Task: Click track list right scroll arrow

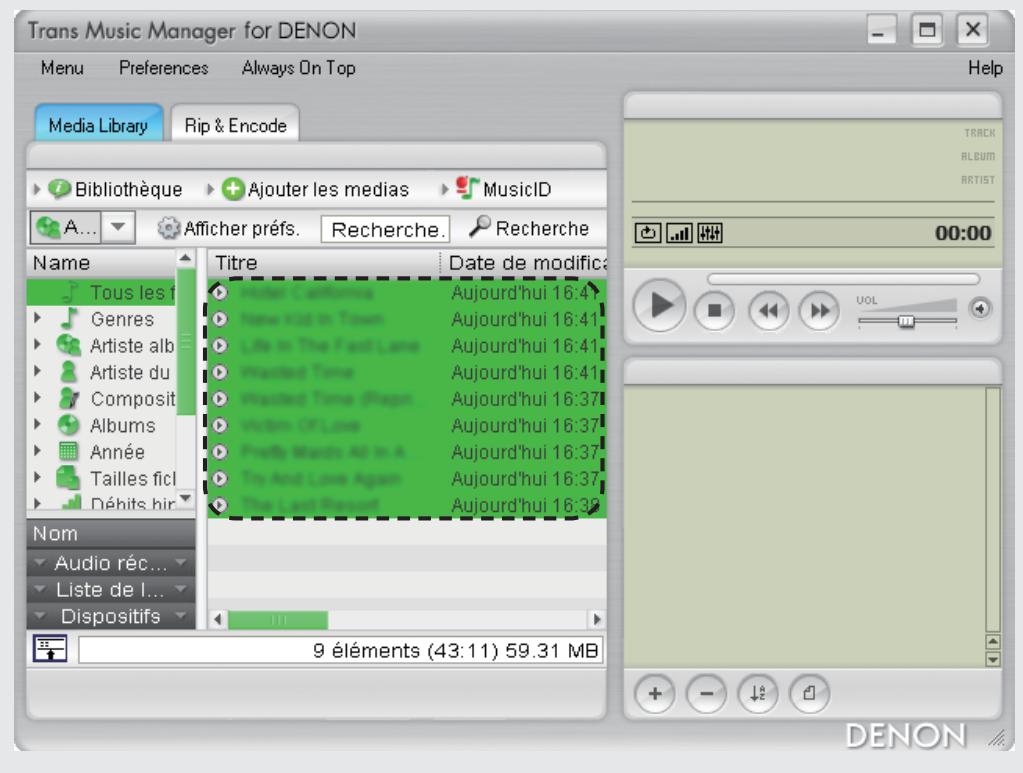Action: (596, 618)
